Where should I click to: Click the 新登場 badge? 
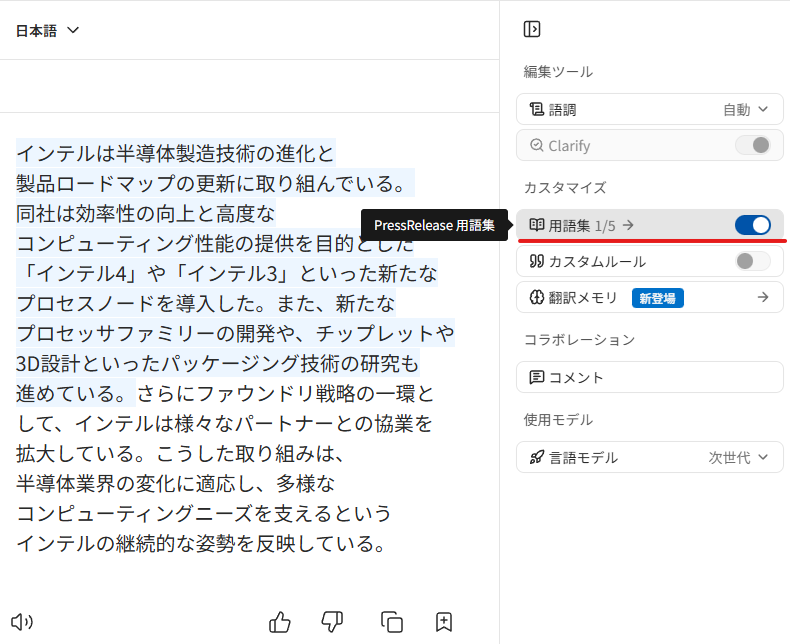[657, 297]
